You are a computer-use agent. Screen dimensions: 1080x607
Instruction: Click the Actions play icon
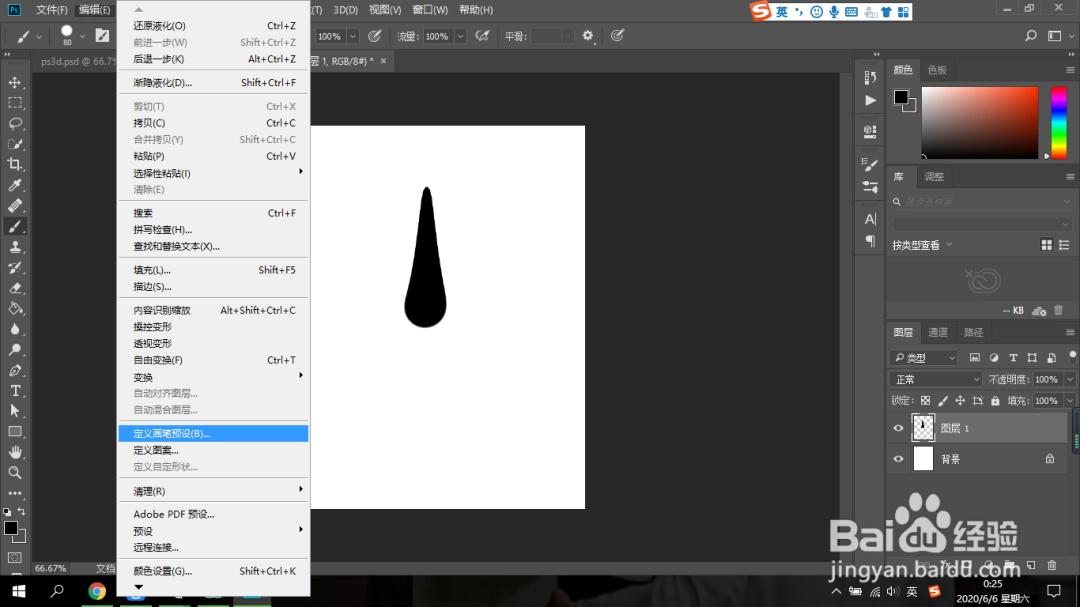point(870,101)
